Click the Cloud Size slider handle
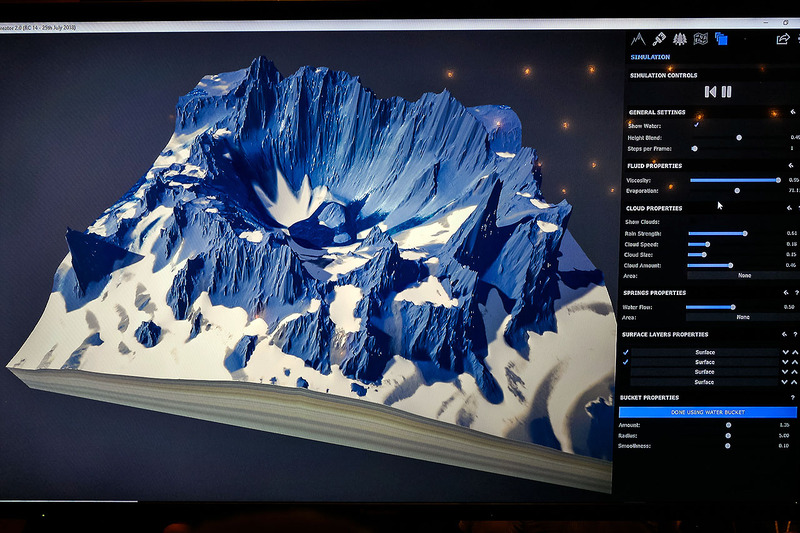This screenshot has width=800, height=533. pyautogui.click(x=704, y=254)
